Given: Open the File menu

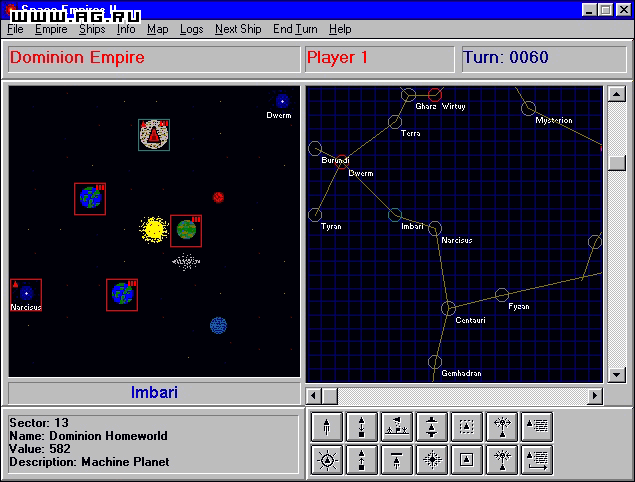Looking at the screenshot, I should pyautogui.click(x=15, y=29).
